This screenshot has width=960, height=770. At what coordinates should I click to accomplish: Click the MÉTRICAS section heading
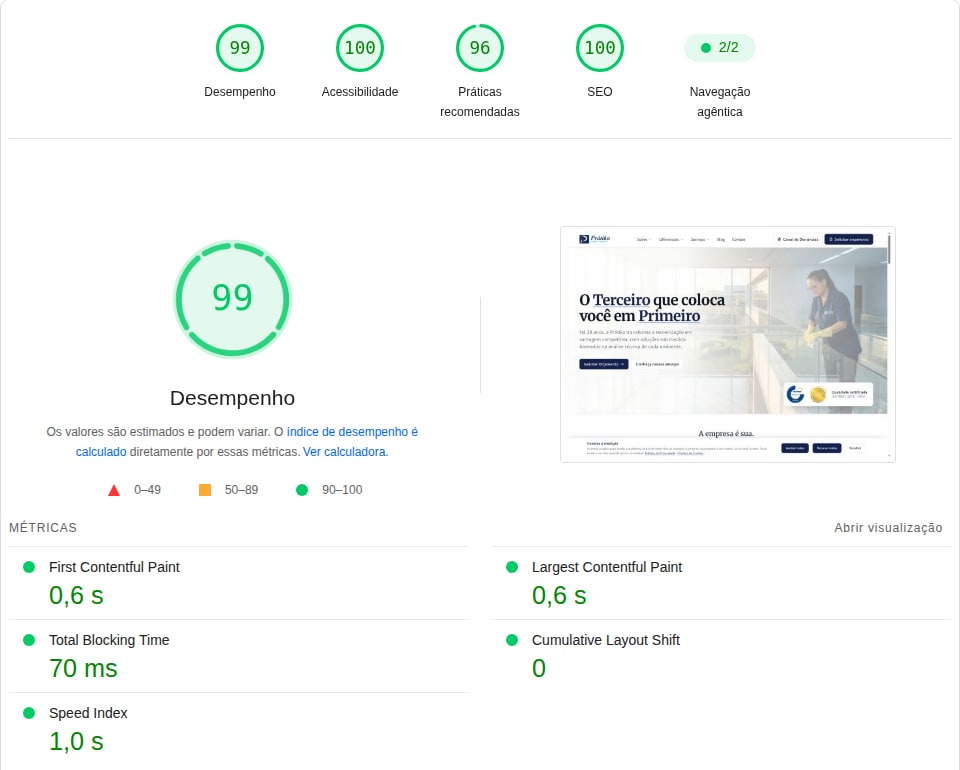[43, 528]
